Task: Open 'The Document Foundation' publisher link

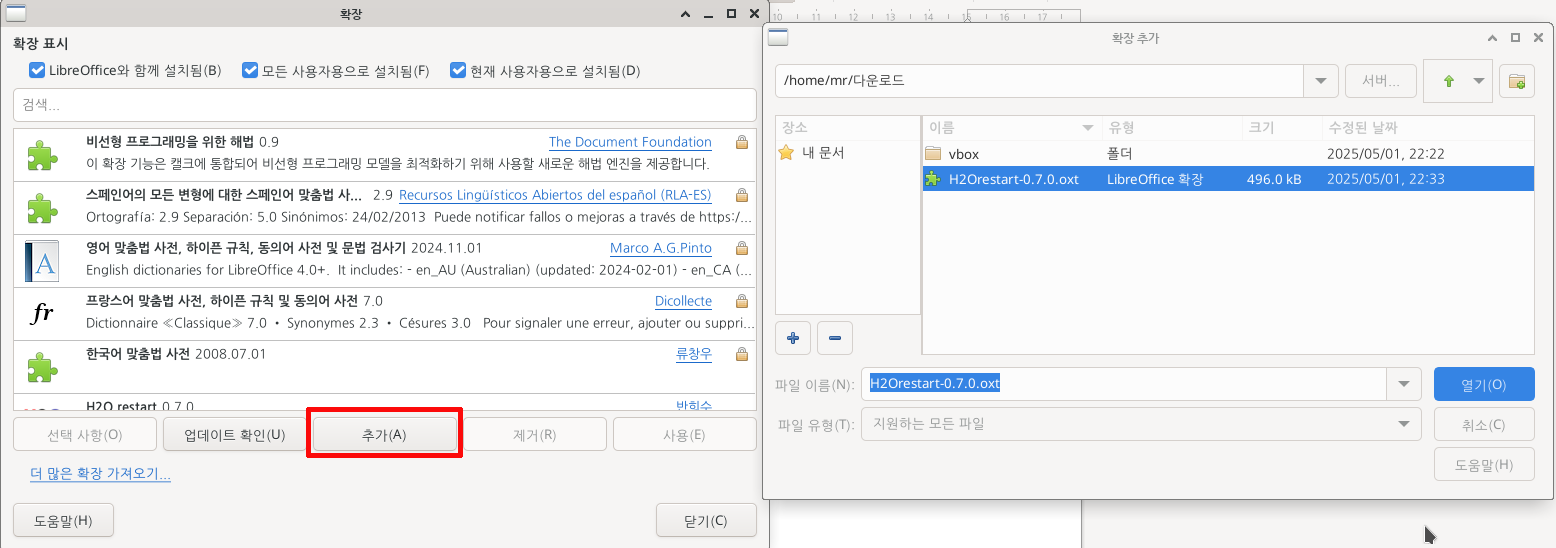Action: pyautogui.click(x=630, y=142)
